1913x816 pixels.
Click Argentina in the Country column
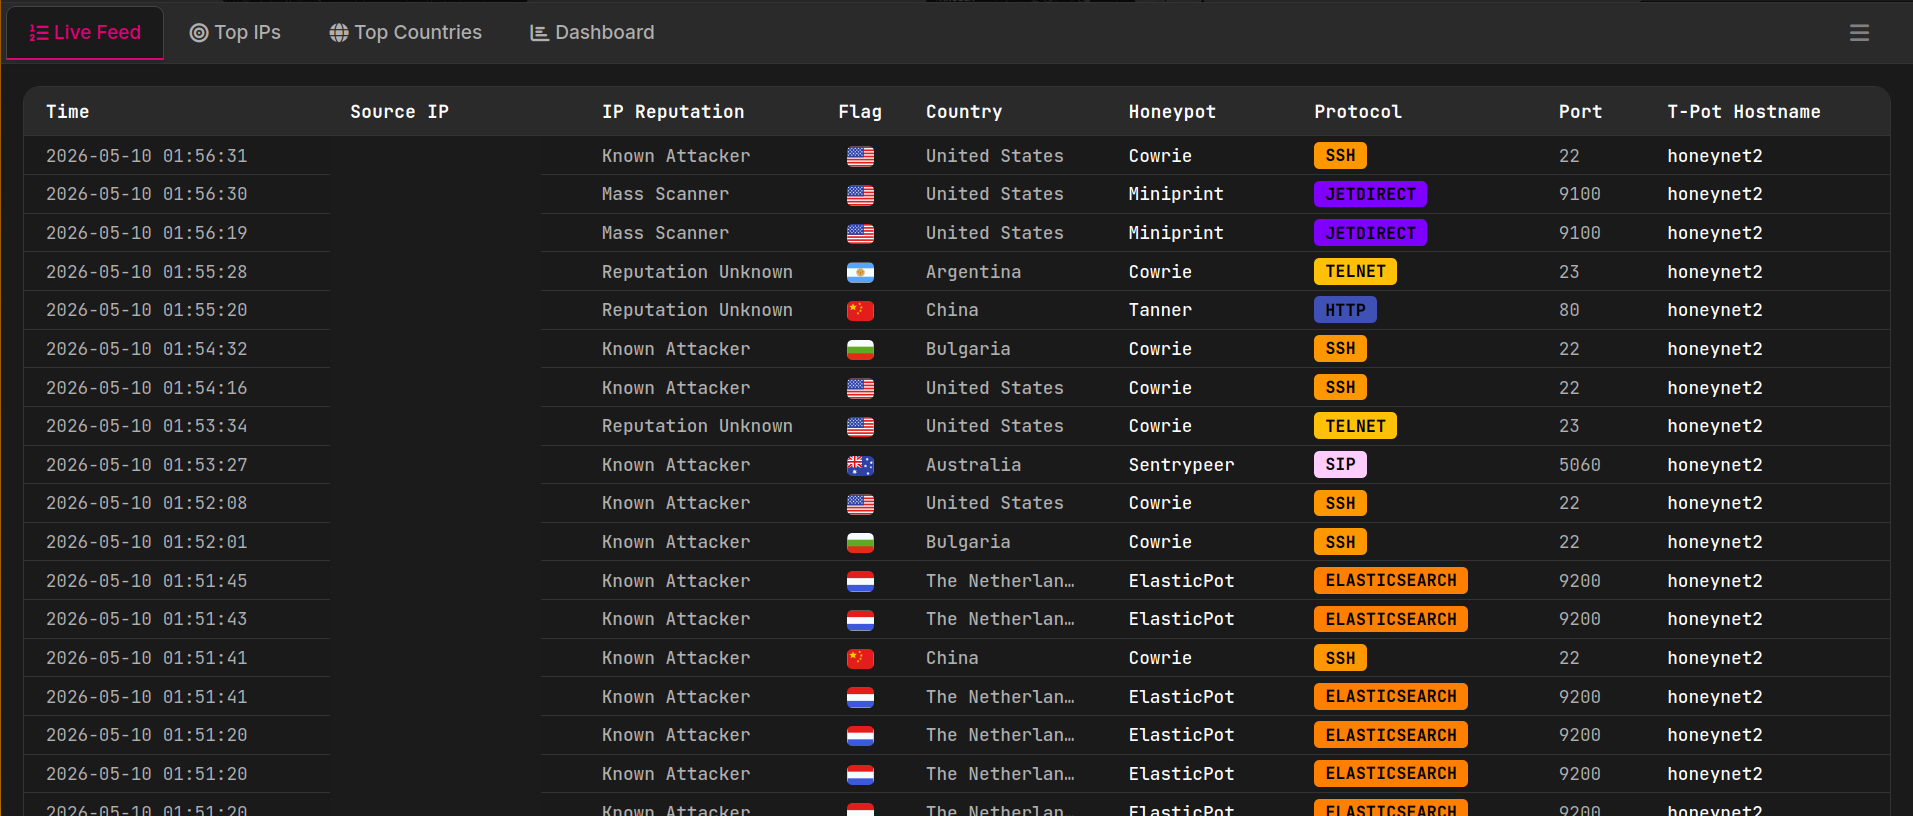pyautogui.click(x=973, y=272)
